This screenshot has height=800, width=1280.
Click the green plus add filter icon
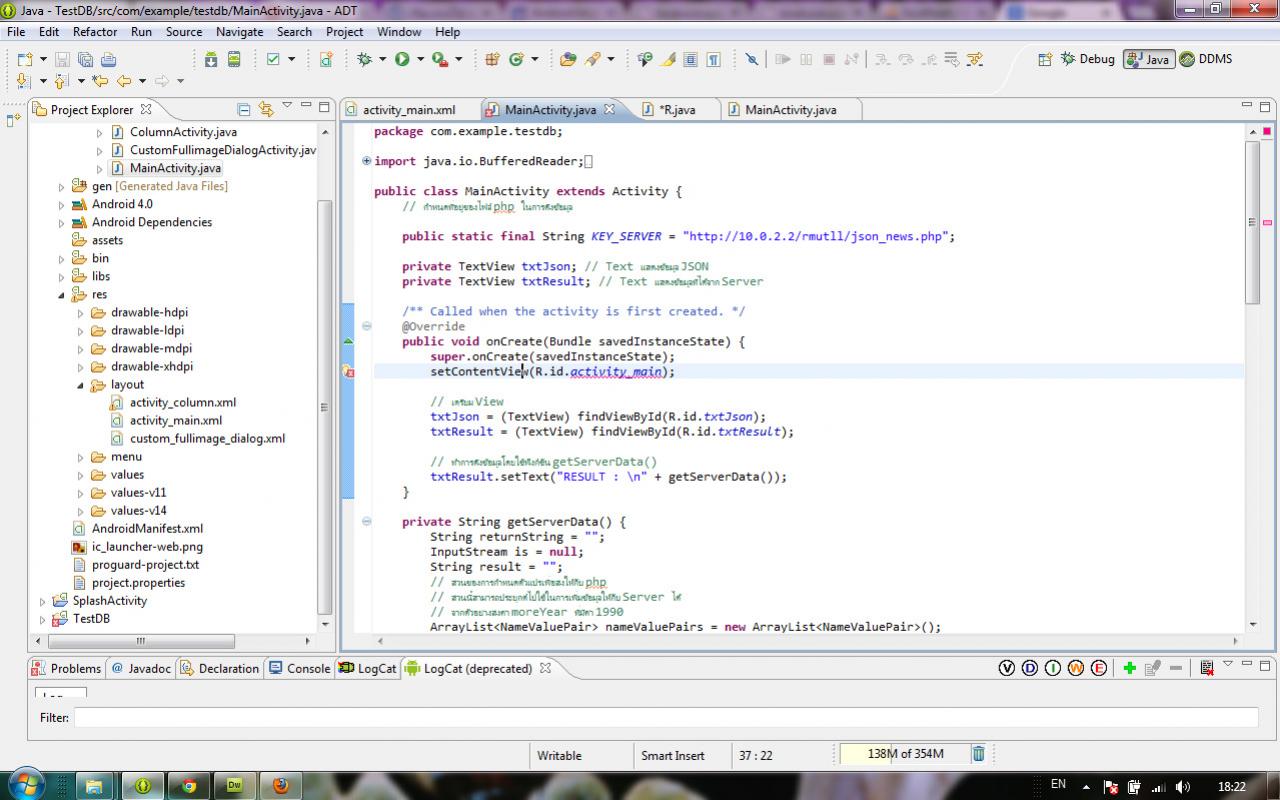pyautogui.click(x=1129, y=668)
